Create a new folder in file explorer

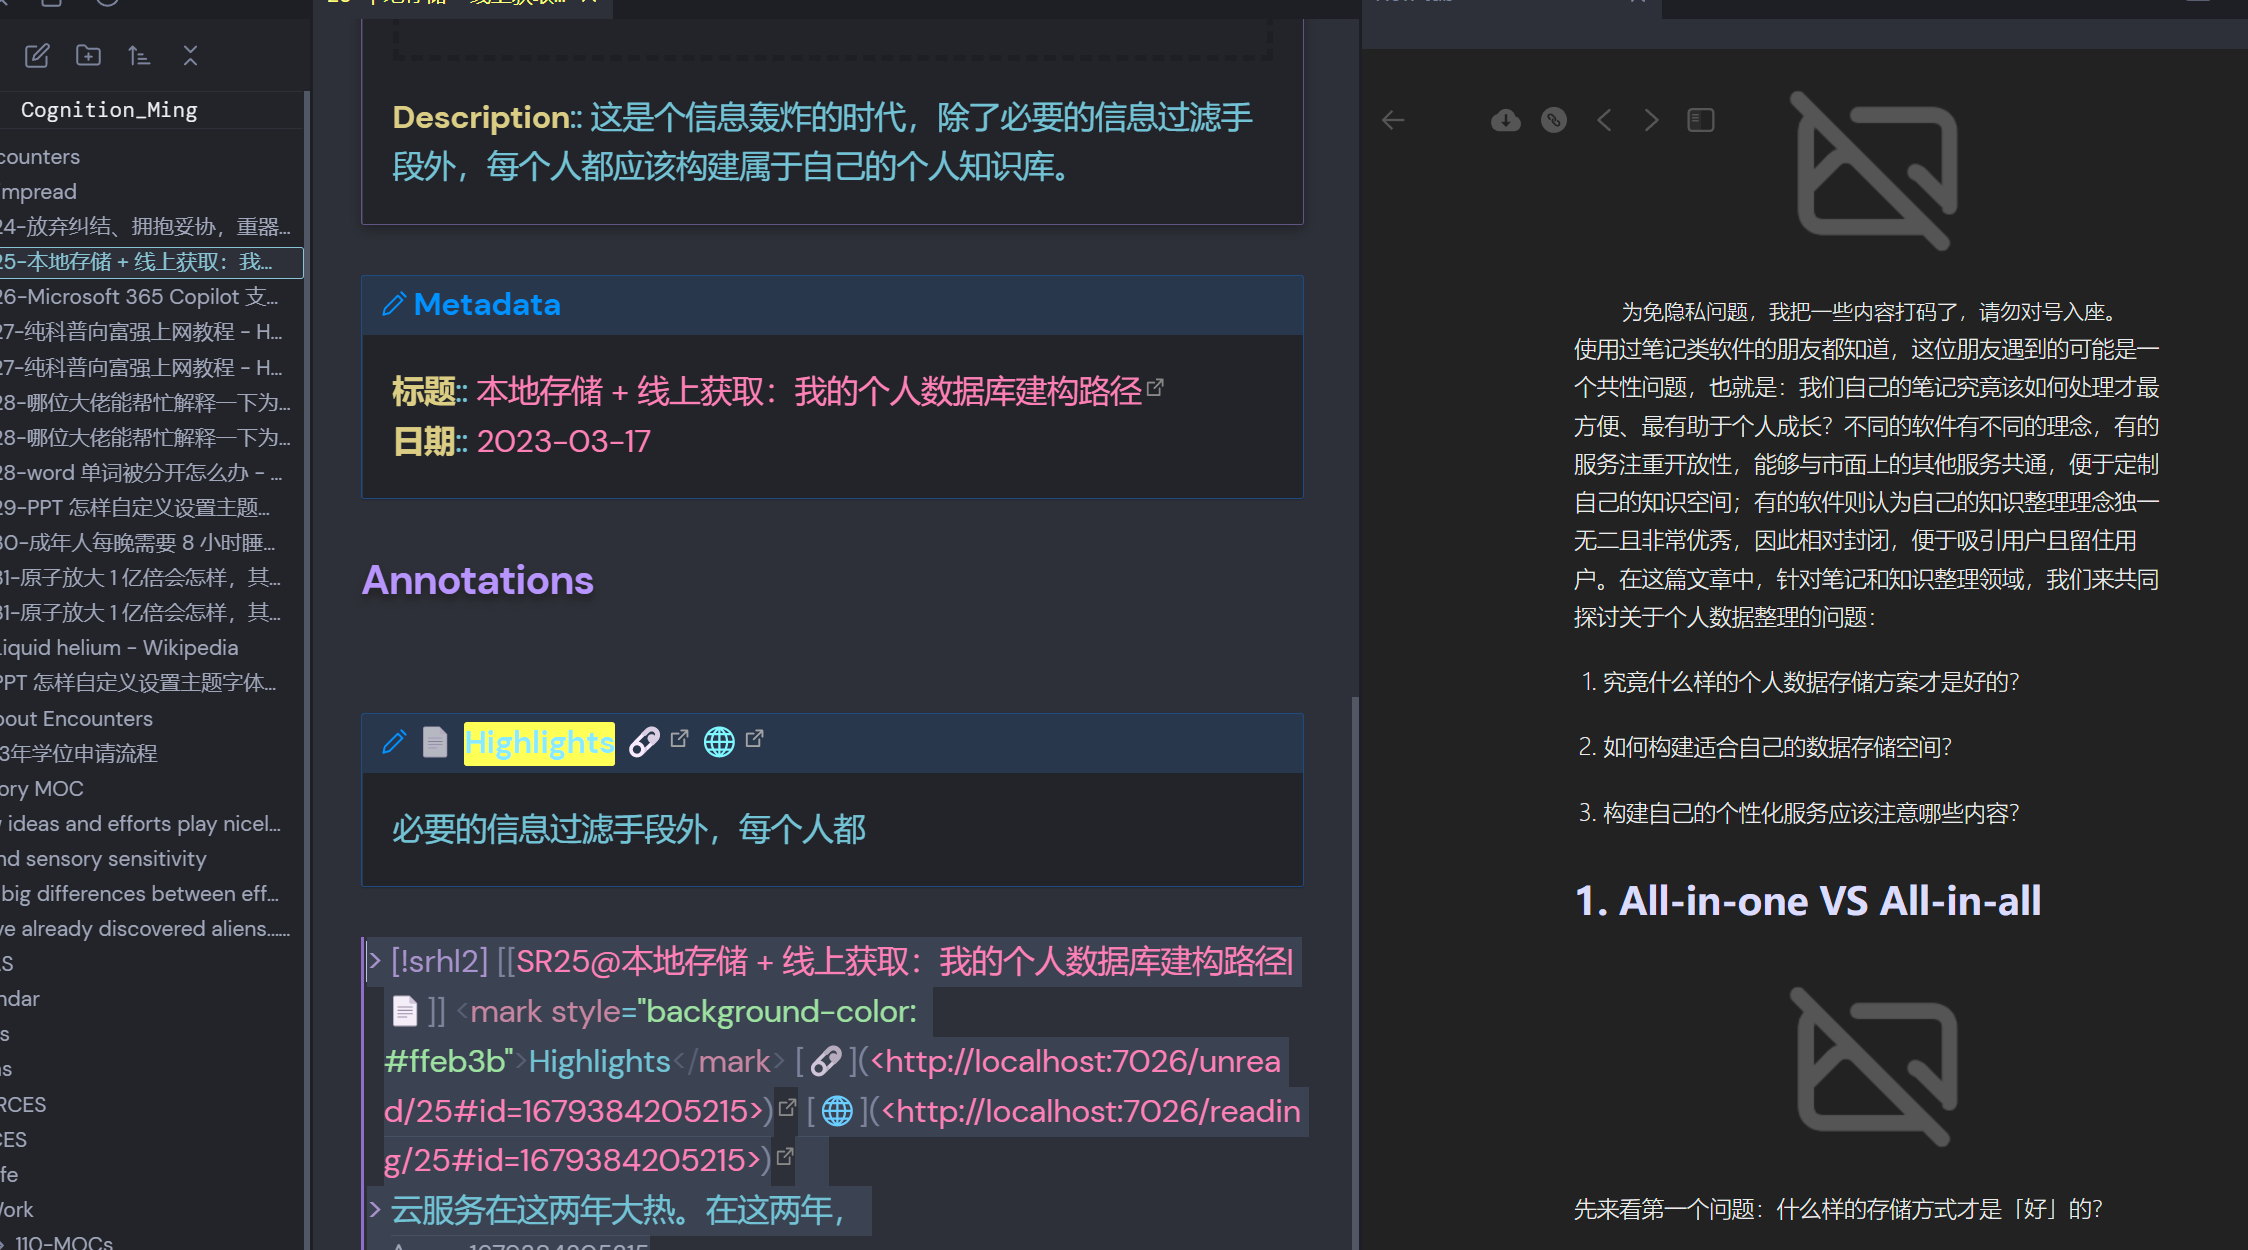coord(89,56)
